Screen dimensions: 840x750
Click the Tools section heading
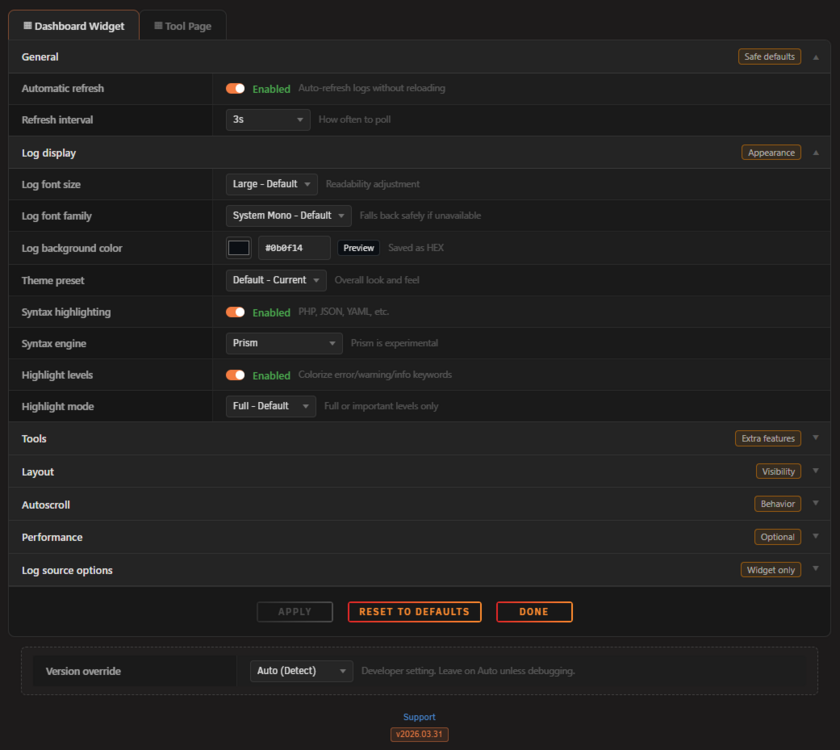tap(34, 439)
